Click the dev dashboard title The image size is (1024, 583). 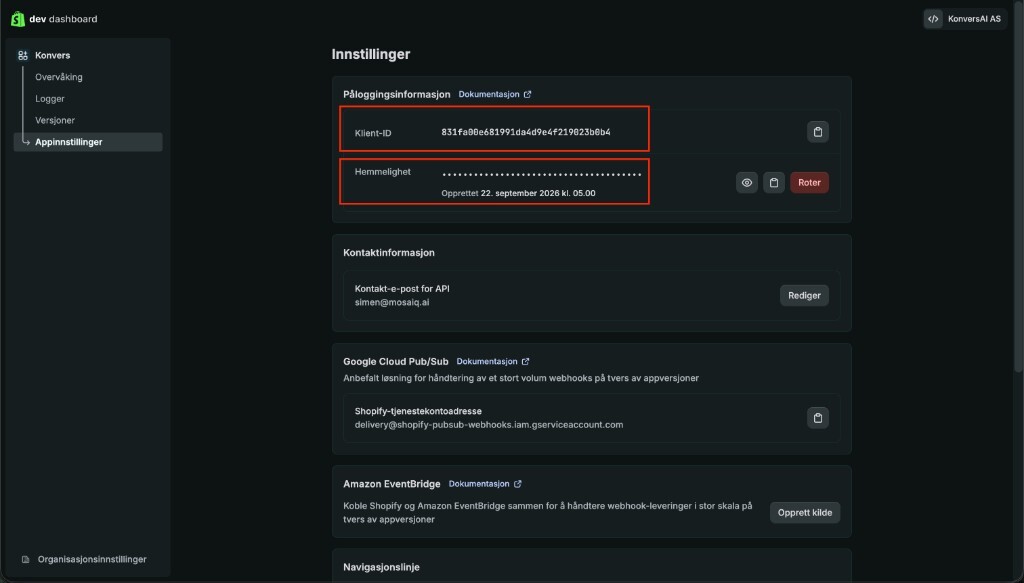point(63,19)
